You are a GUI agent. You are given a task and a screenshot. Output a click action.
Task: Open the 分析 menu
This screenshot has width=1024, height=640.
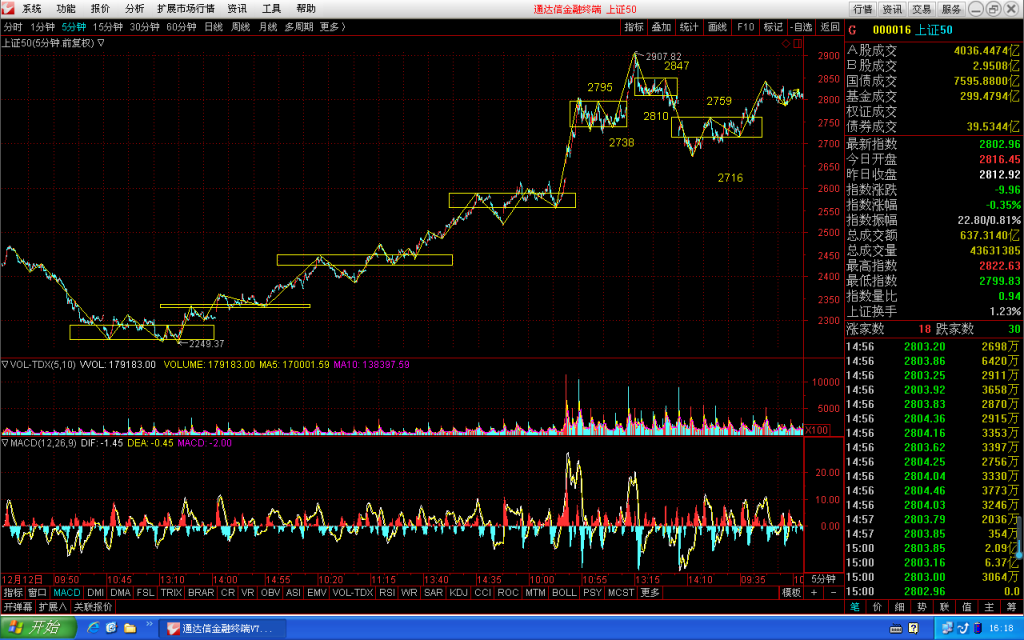135,8
